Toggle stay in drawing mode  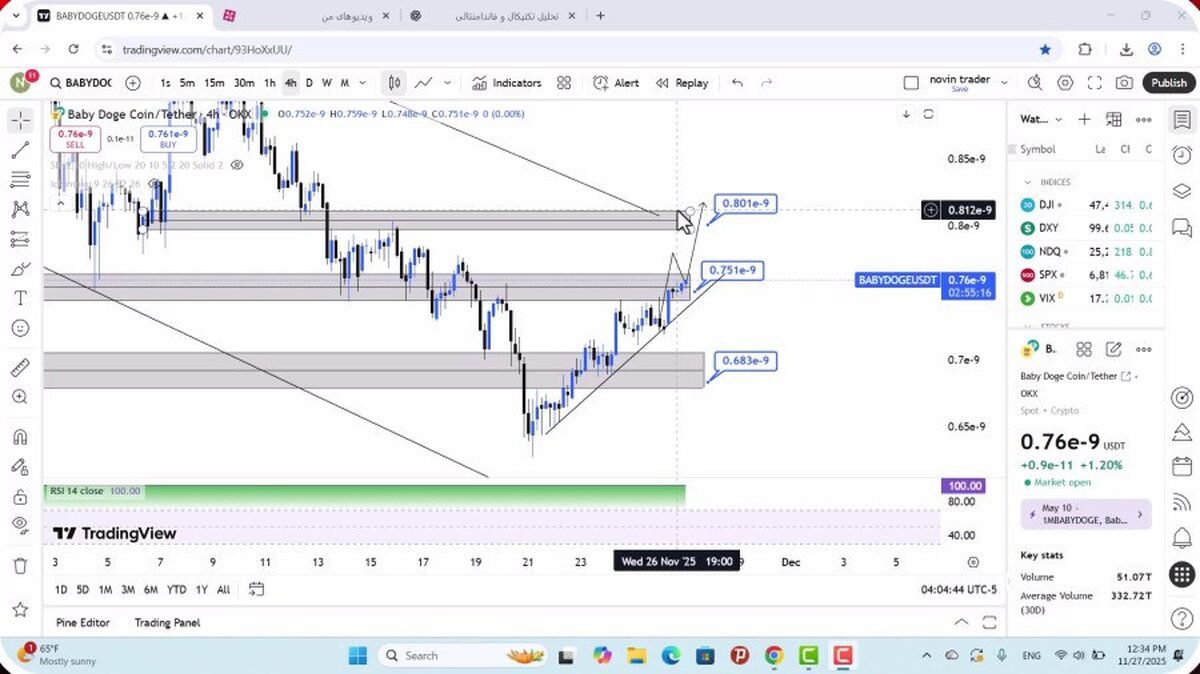click(x=20, y=467)
